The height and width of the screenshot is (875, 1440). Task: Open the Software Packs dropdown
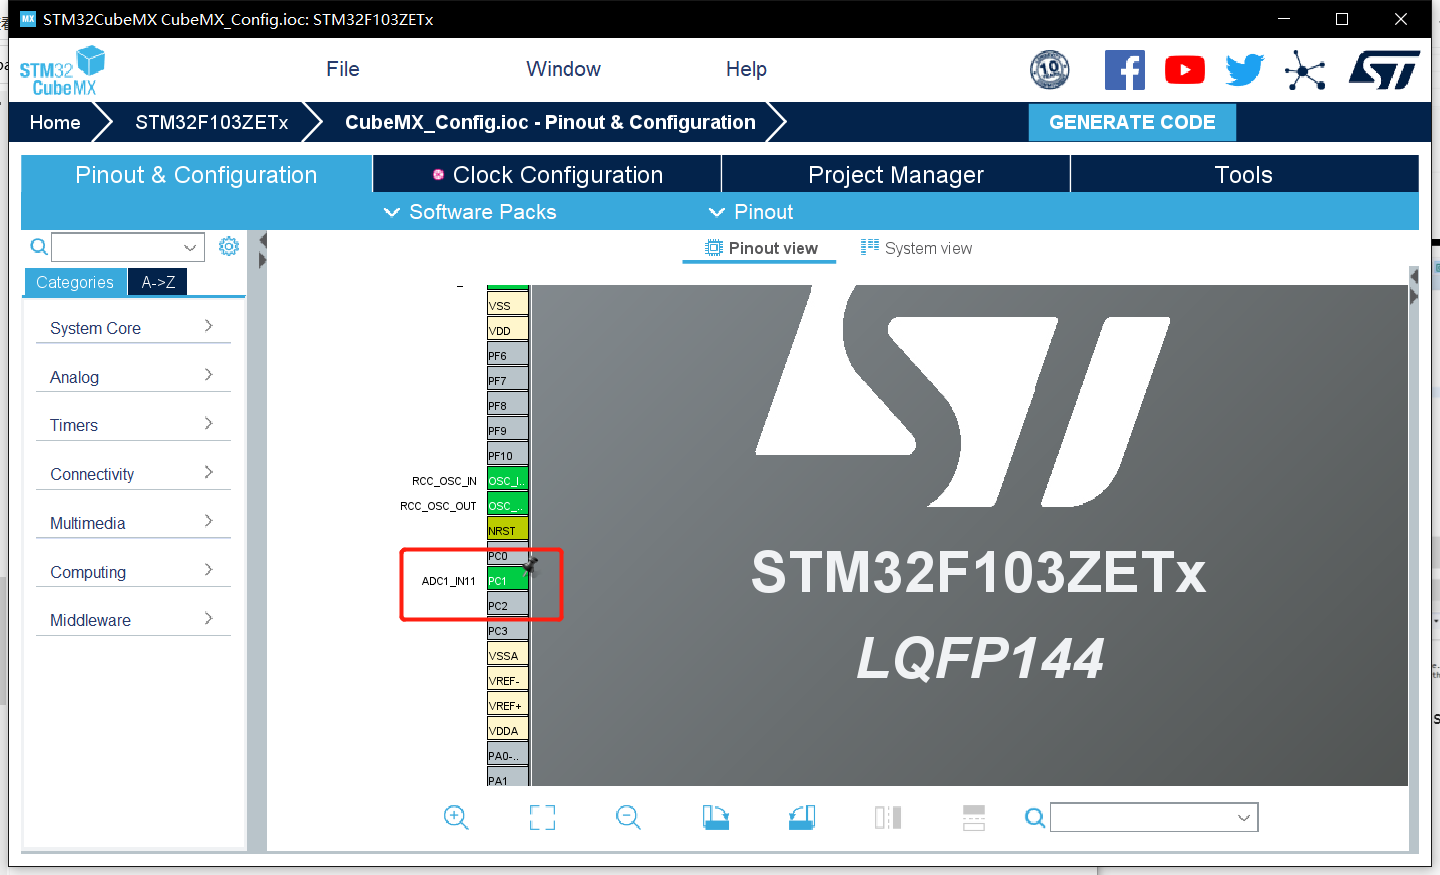(469, 211)
